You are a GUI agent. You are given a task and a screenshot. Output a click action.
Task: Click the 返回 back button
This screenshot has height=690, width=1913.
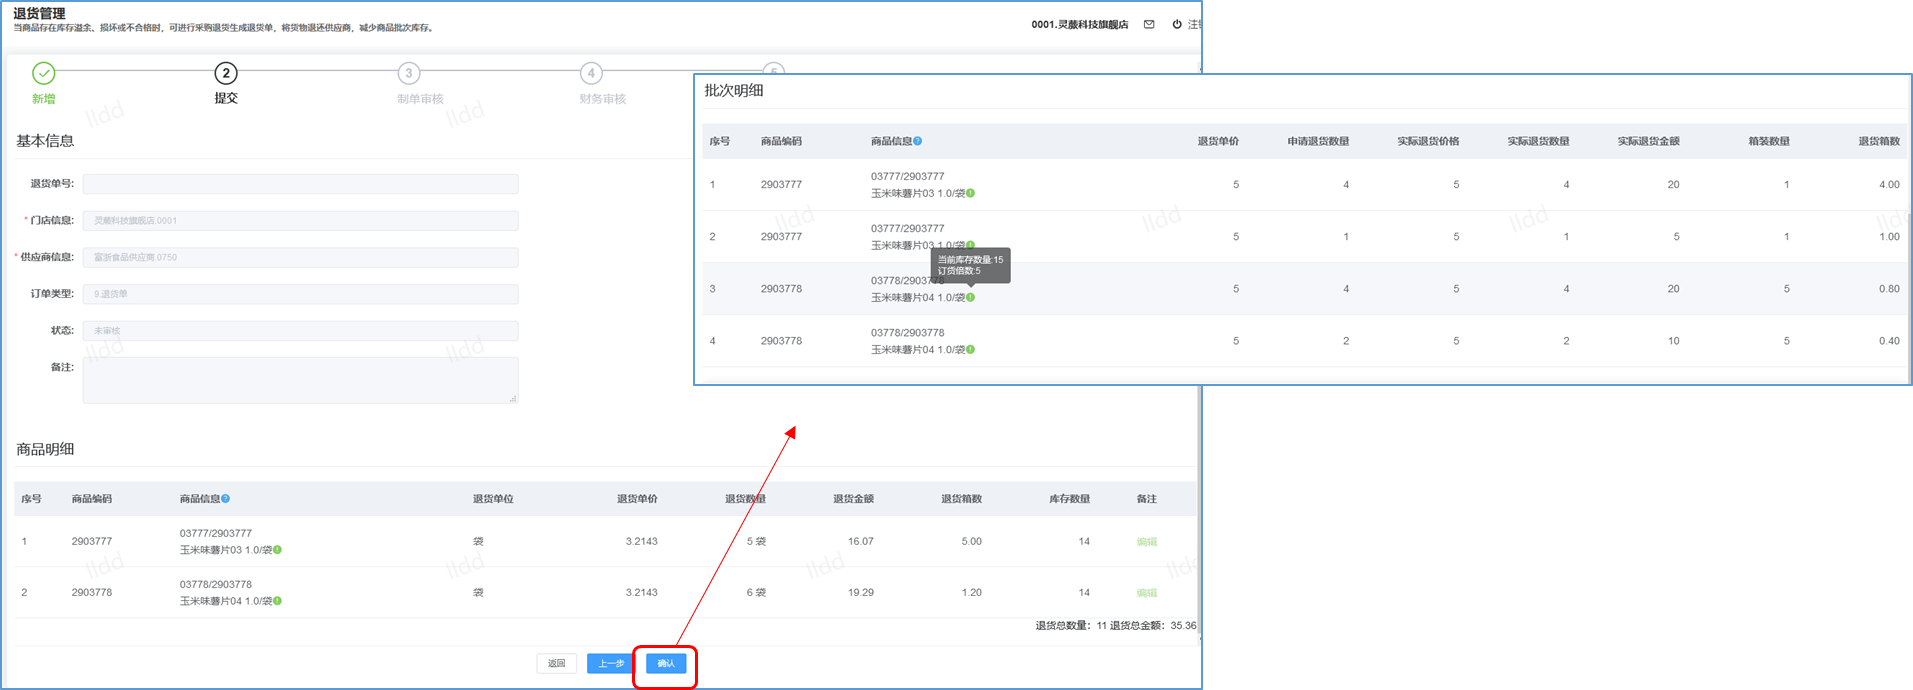click(557, 663)
